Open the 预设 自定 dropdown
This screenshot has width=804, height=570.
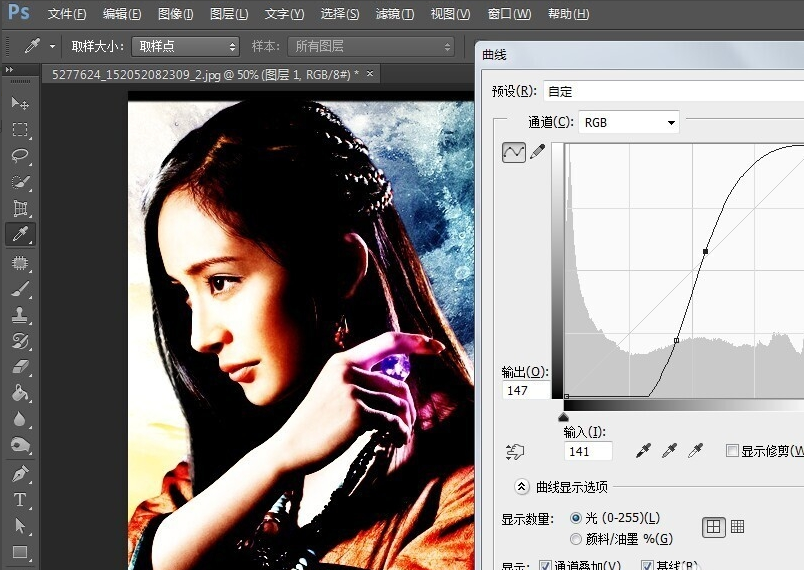[x=673, y=91]
